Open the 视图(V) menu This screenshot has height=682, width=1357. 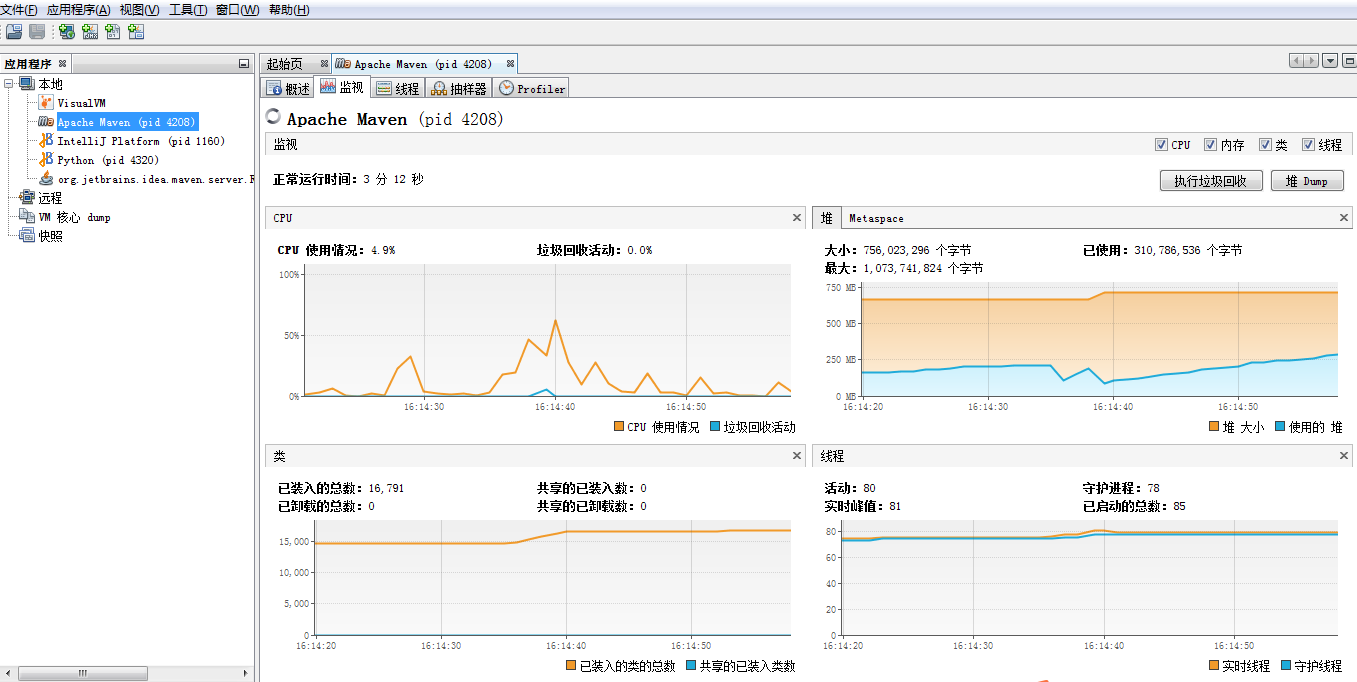(x=139, y=10)
